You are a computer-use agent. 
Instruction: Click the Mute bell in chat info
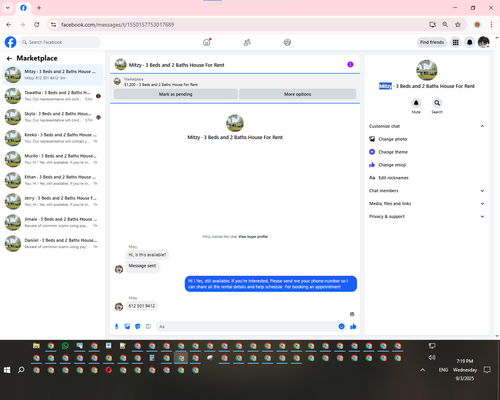(x=416, y=103)
